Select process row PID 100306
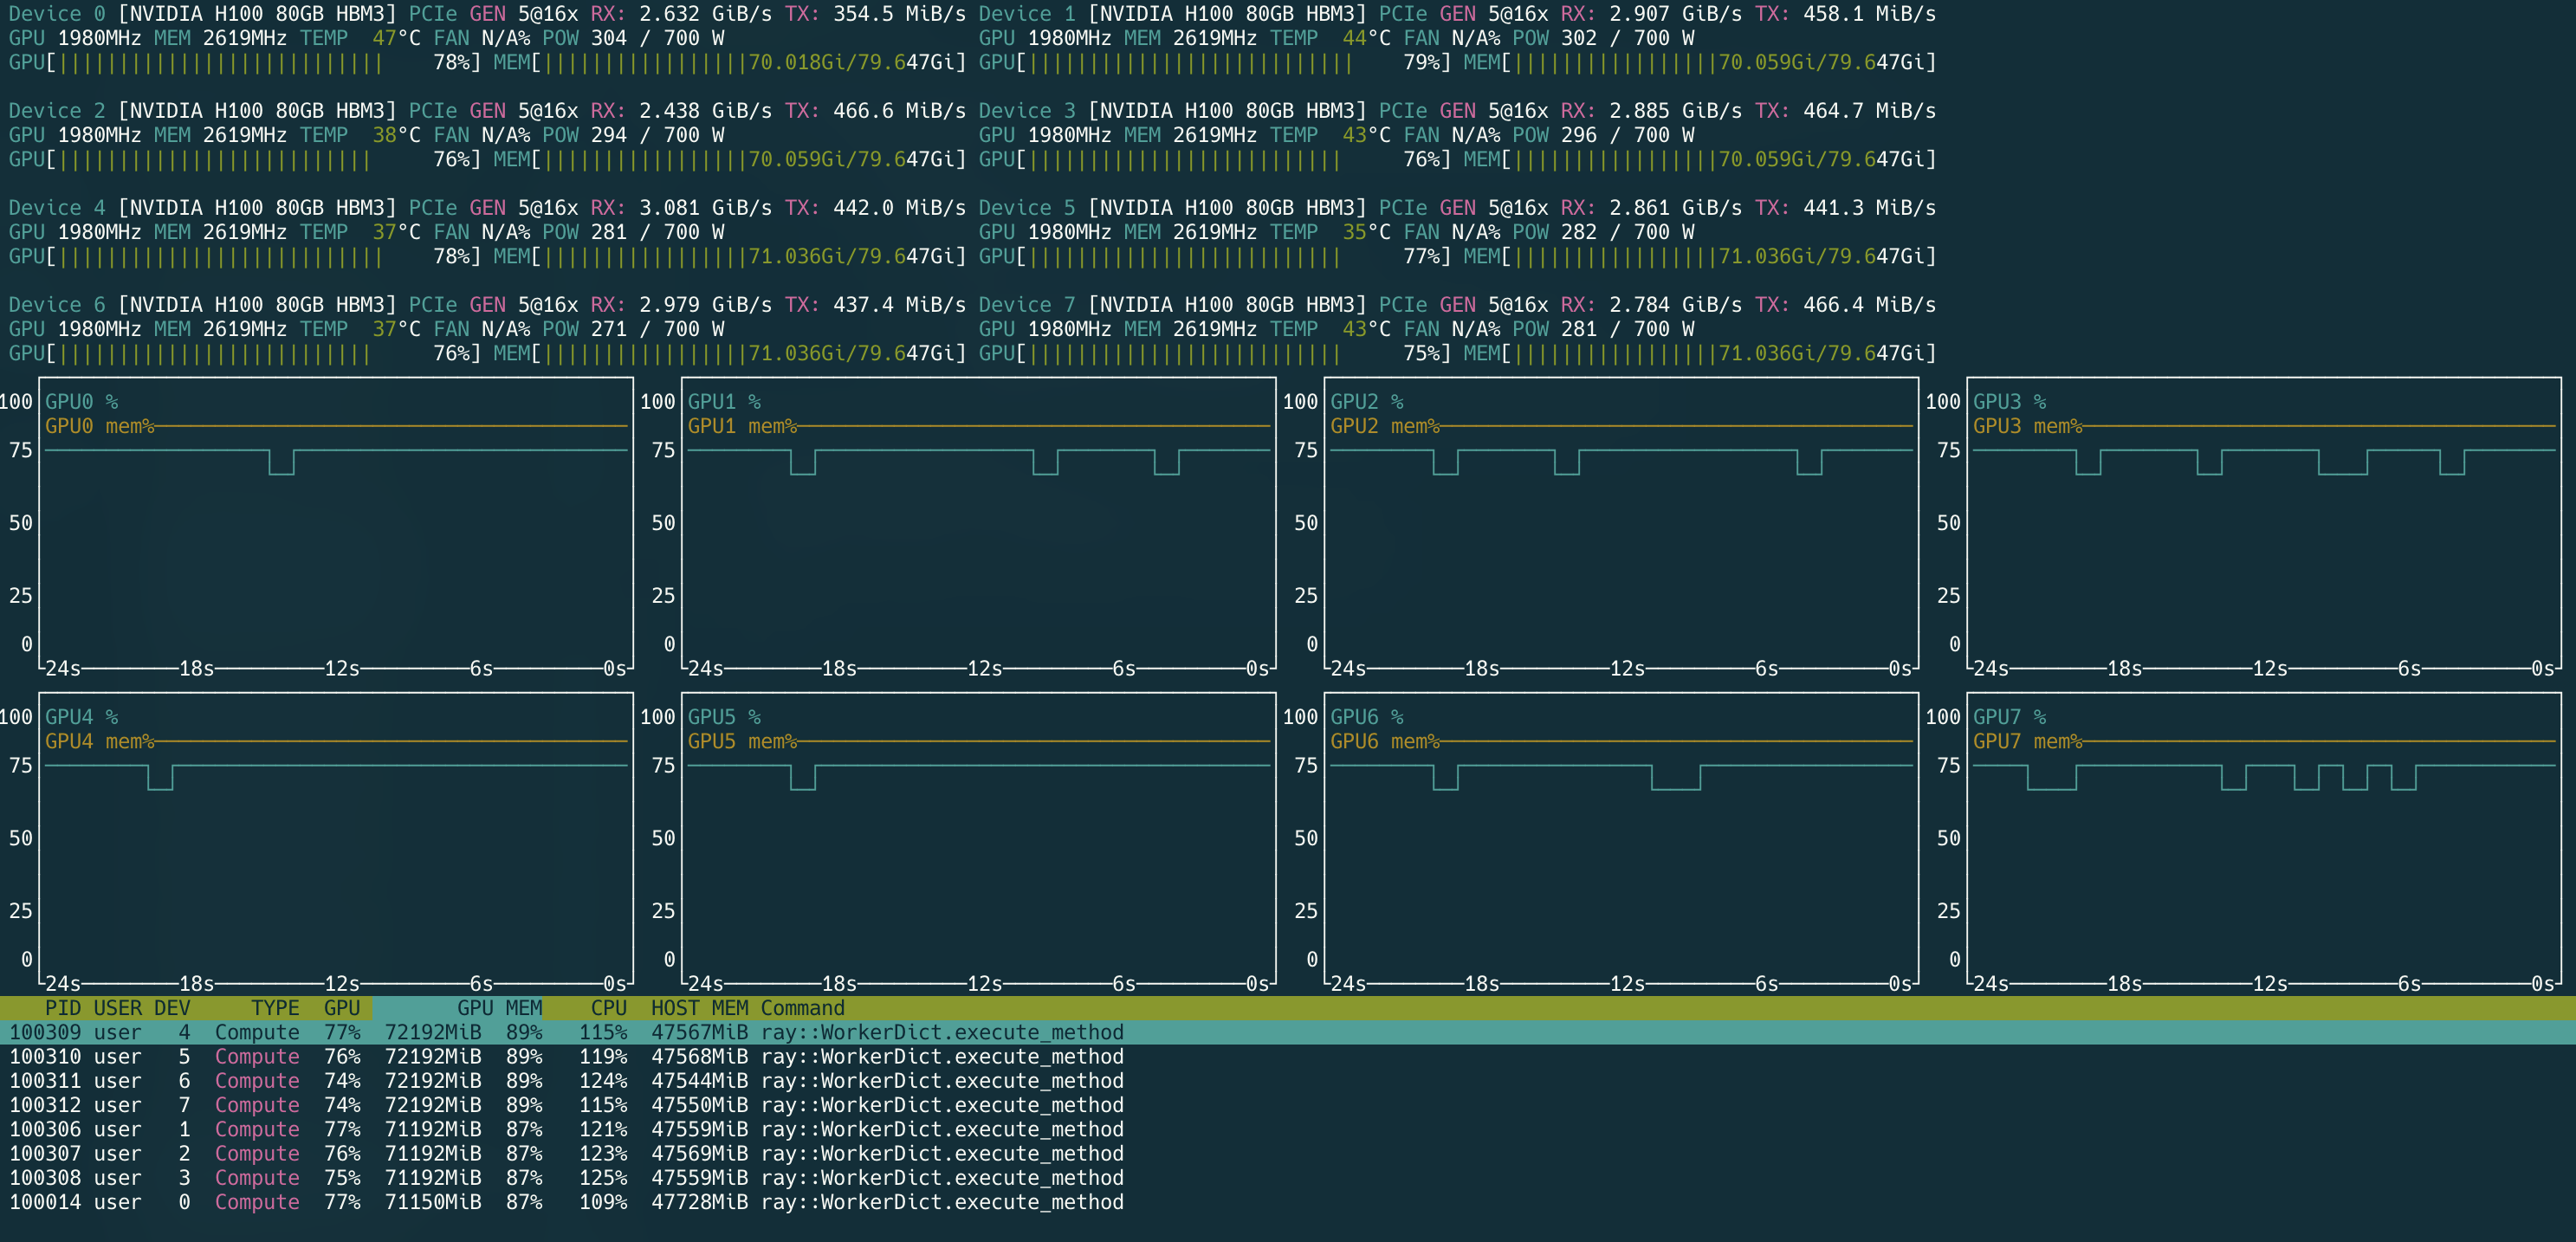The width and height of the screenshot is (2576, 1242). point(1288,1129)
